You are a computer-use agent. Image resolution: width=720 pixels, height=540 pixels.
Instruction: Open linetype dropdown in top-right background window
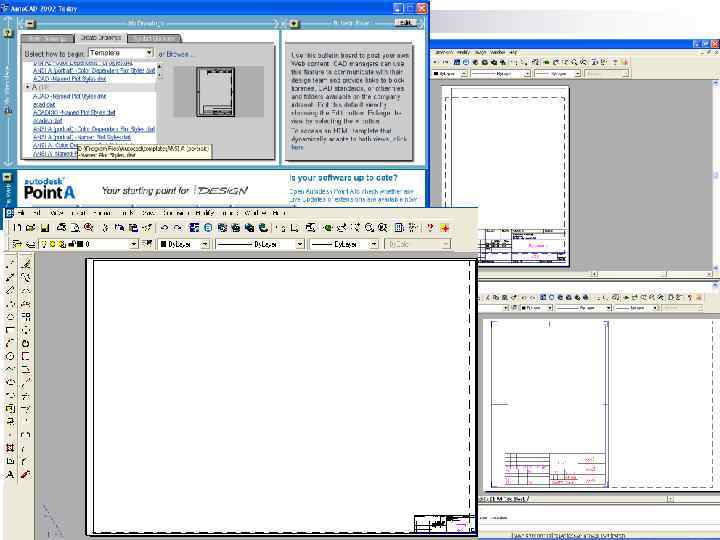pos(527,73)
